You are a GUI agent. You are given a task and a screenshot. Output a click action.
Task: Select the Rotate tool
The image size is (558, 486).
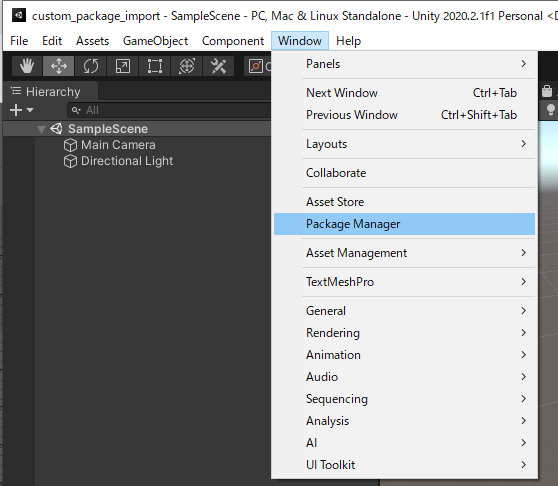tap(91, 66)
